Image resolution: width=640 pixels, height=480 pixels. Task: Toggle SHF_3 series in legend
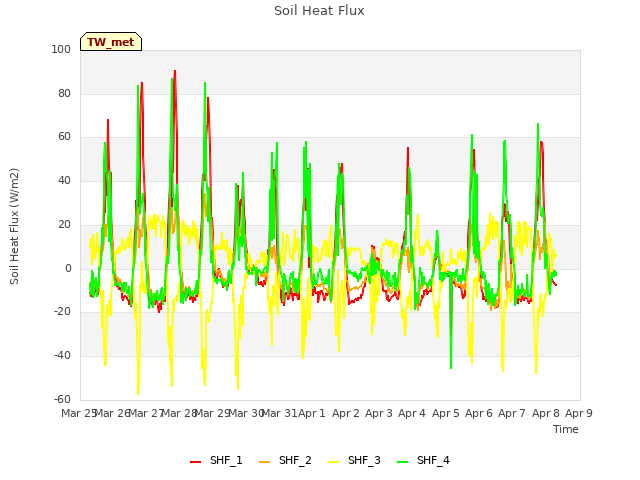pyautogui.click(x=354, y=461)
